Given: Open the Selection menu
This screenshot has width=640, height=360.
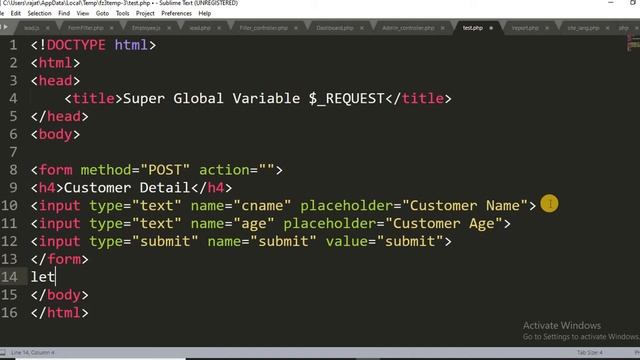Looking at the screenshot, I should click(39, 13).
